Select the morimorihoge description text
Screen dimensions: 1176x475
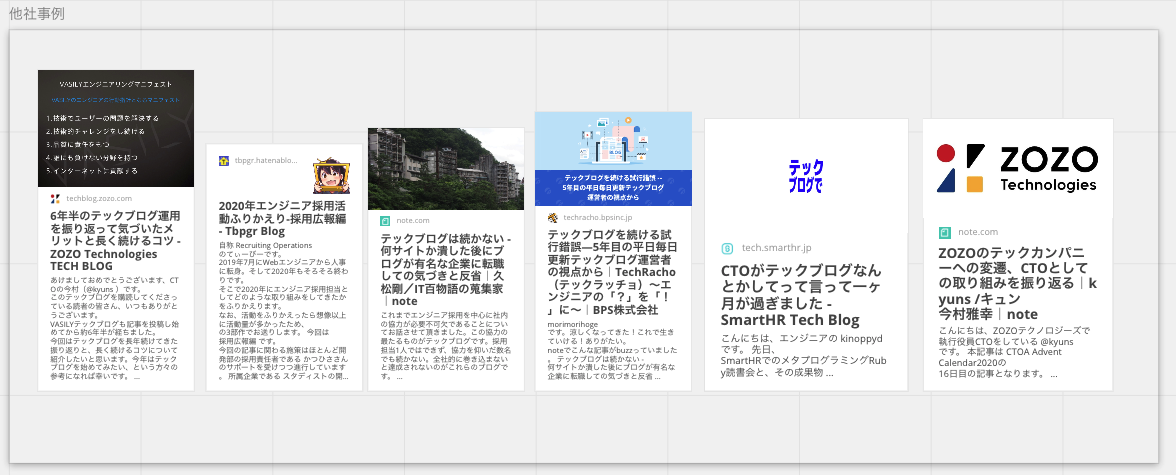[x=614, y=350]
